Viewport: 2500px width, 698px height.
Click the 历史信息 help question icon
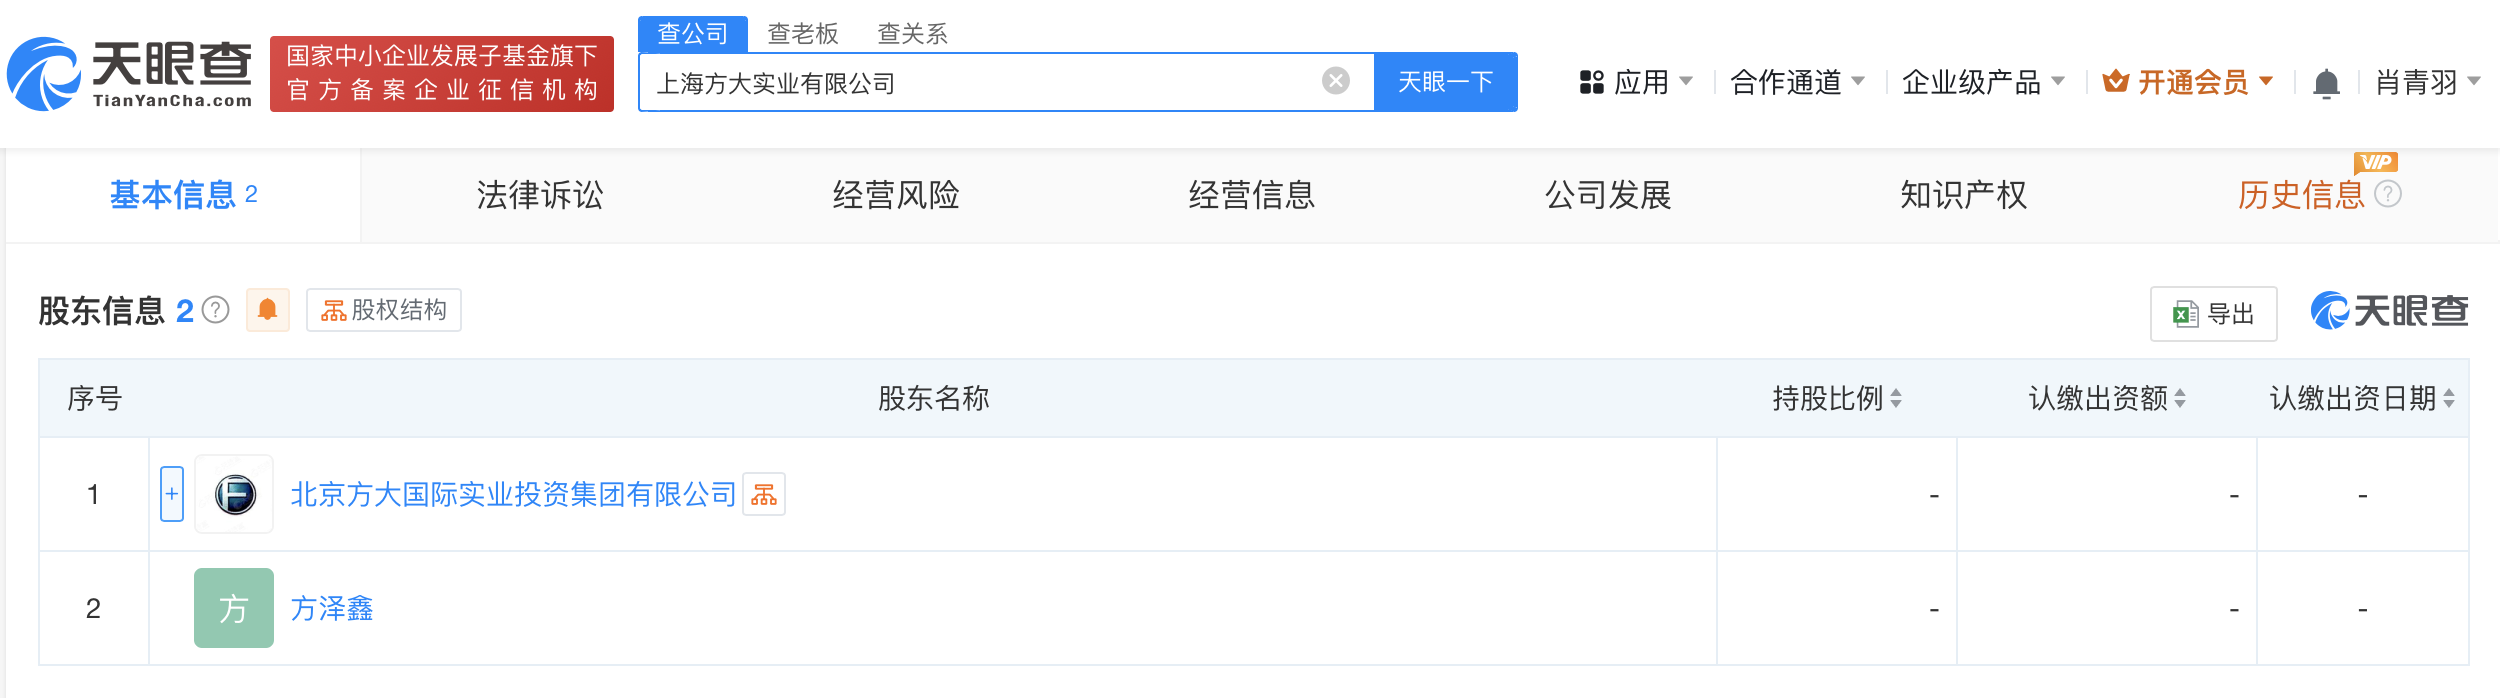(x=2387, y=194)
